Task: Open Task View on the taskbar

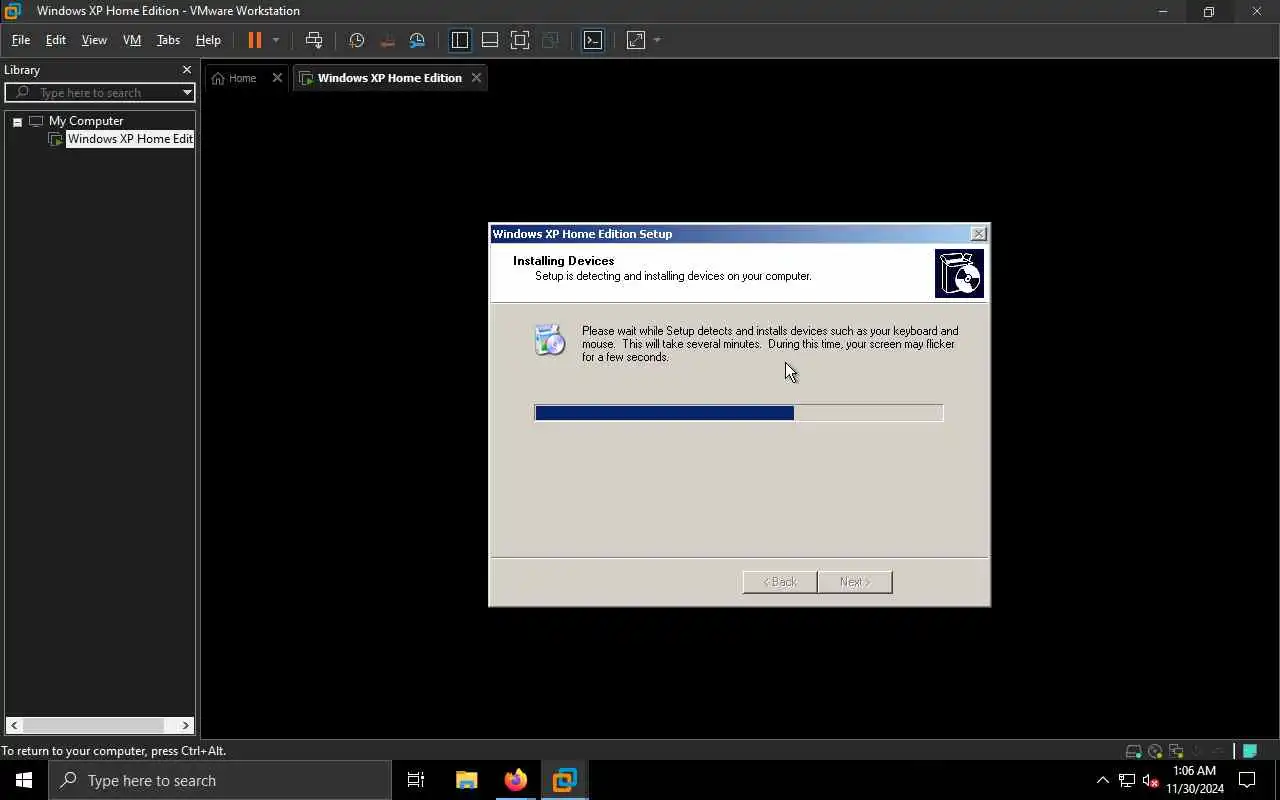Action: [416, 780]
